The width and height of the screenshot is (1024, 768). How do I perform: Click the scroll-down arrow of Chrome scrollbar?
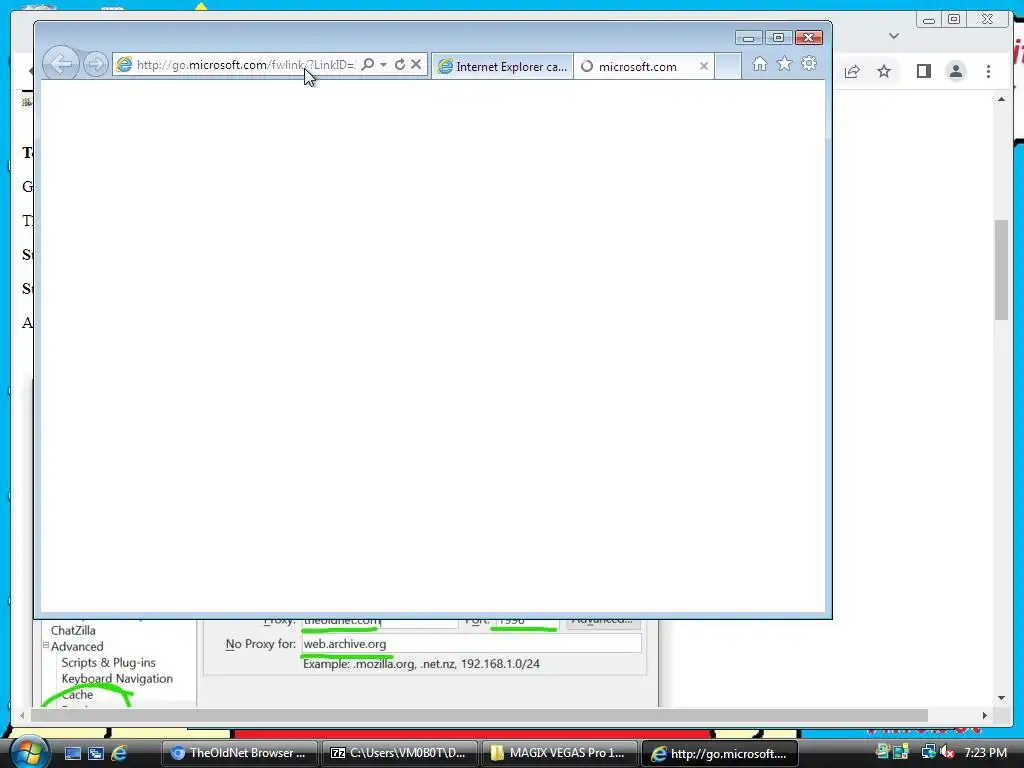tap(1001, 697)
